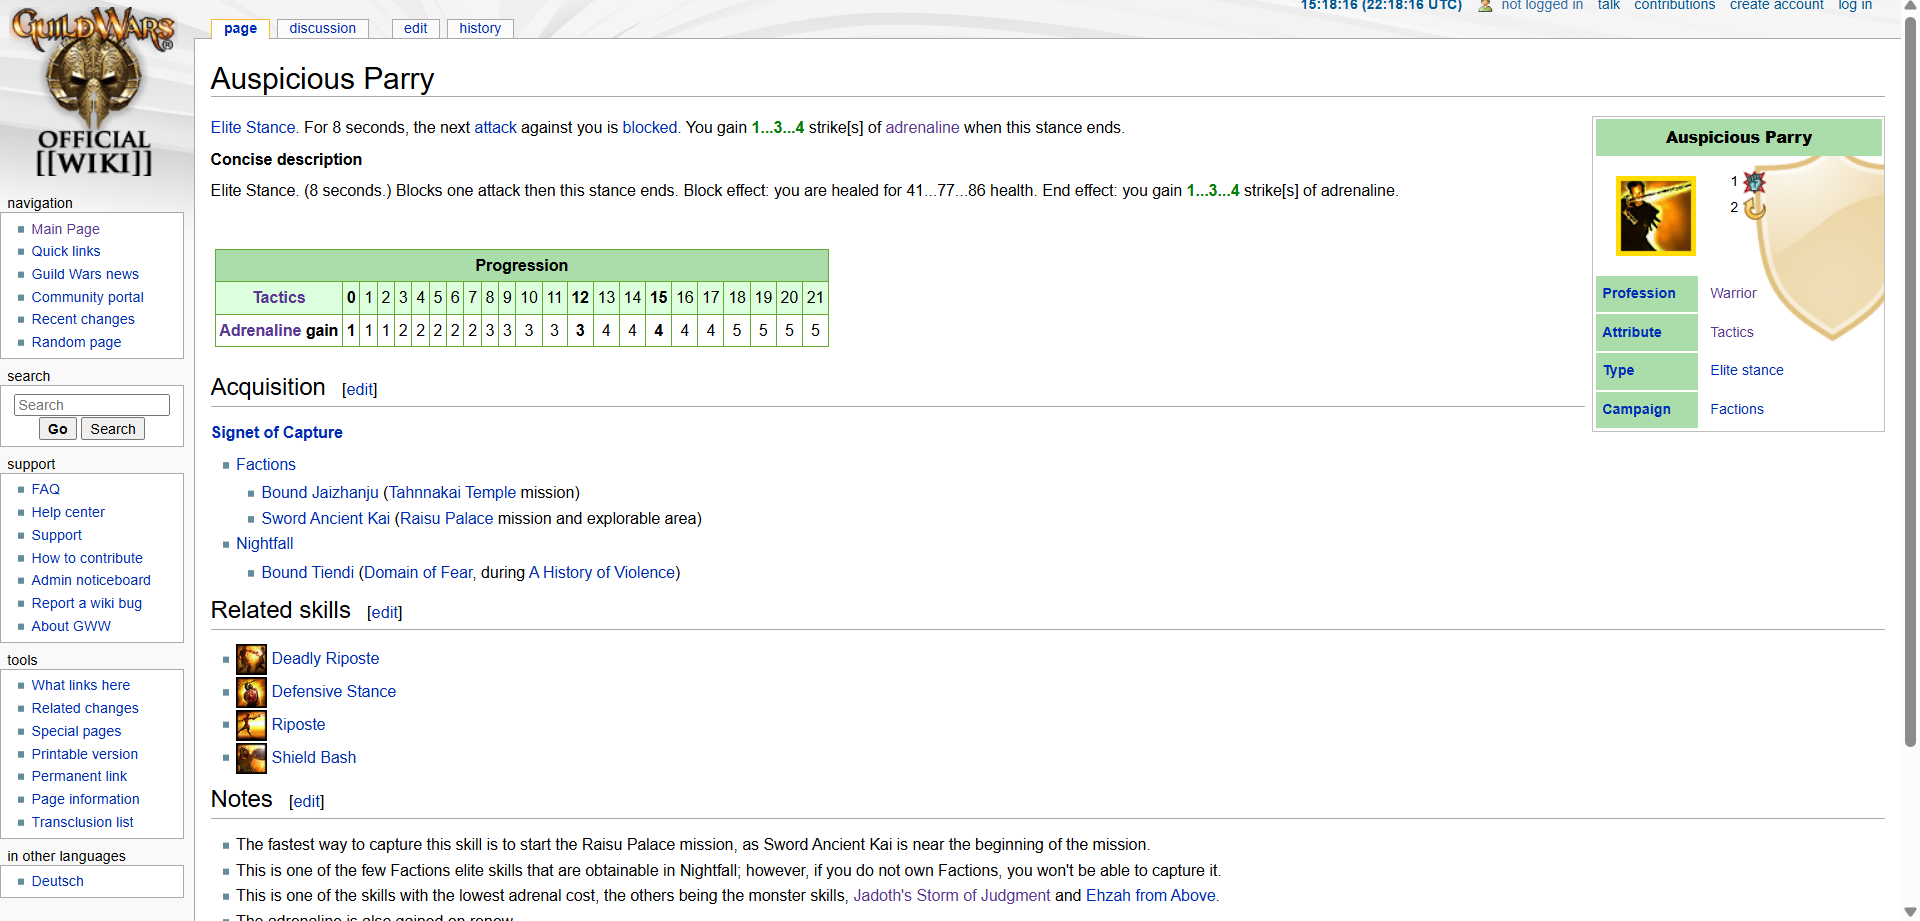
Task: Click the scrollbar down arrow
Action: [1911, 912]
